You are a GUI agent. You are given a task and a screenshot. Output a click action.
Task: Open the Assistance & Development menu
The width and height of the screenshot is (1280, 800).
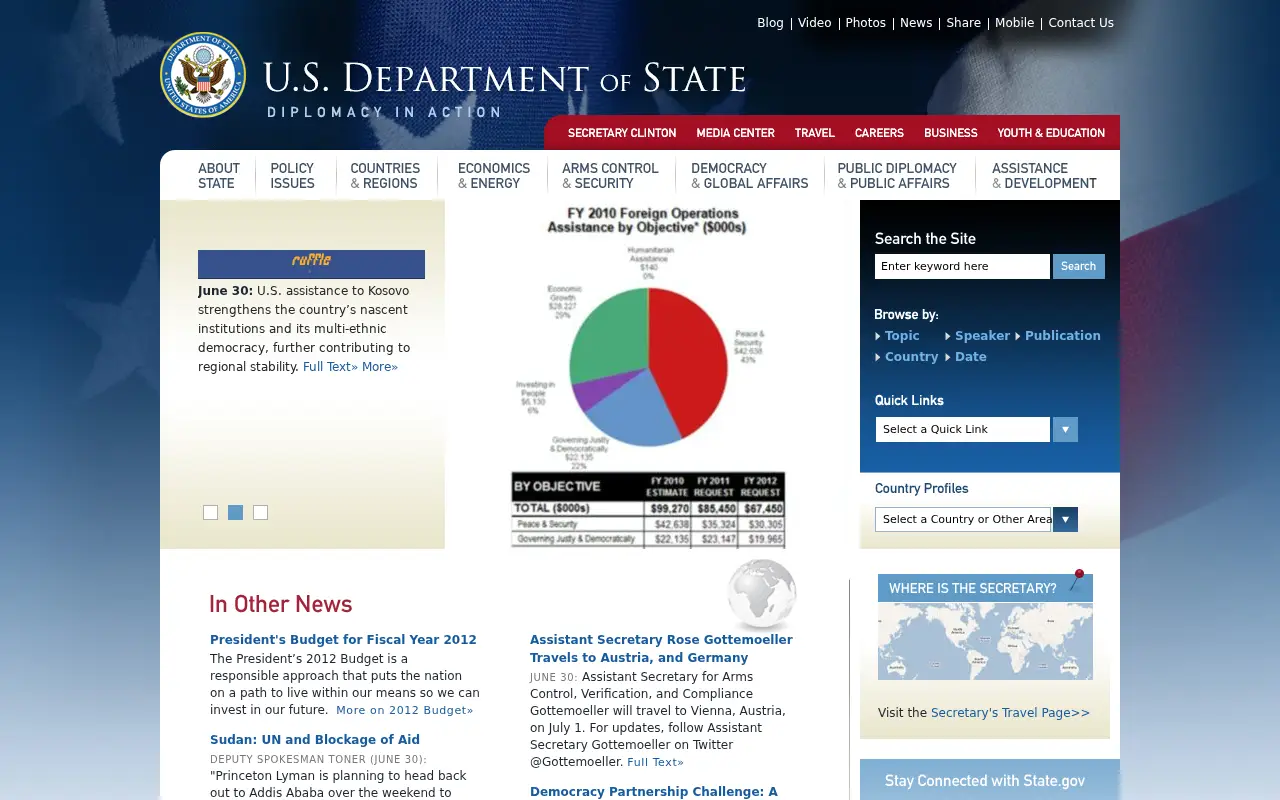tap(1044, 176)
